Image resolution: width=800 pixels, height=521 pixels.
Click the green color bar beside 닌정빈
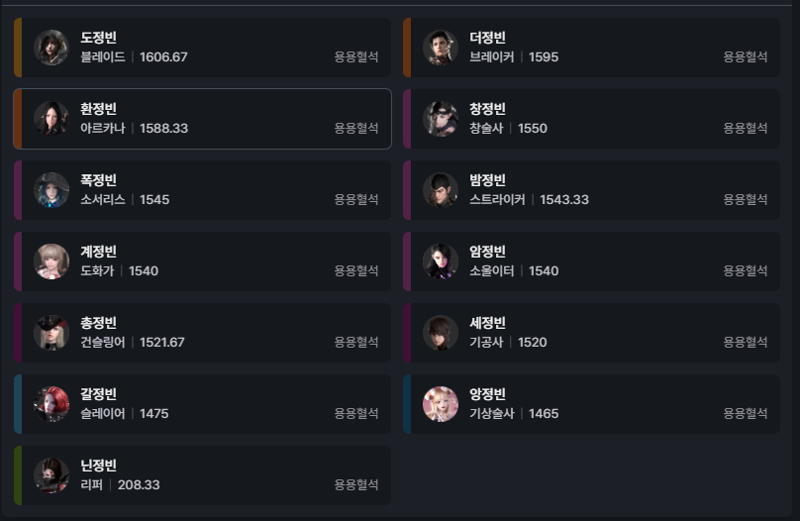18,476
